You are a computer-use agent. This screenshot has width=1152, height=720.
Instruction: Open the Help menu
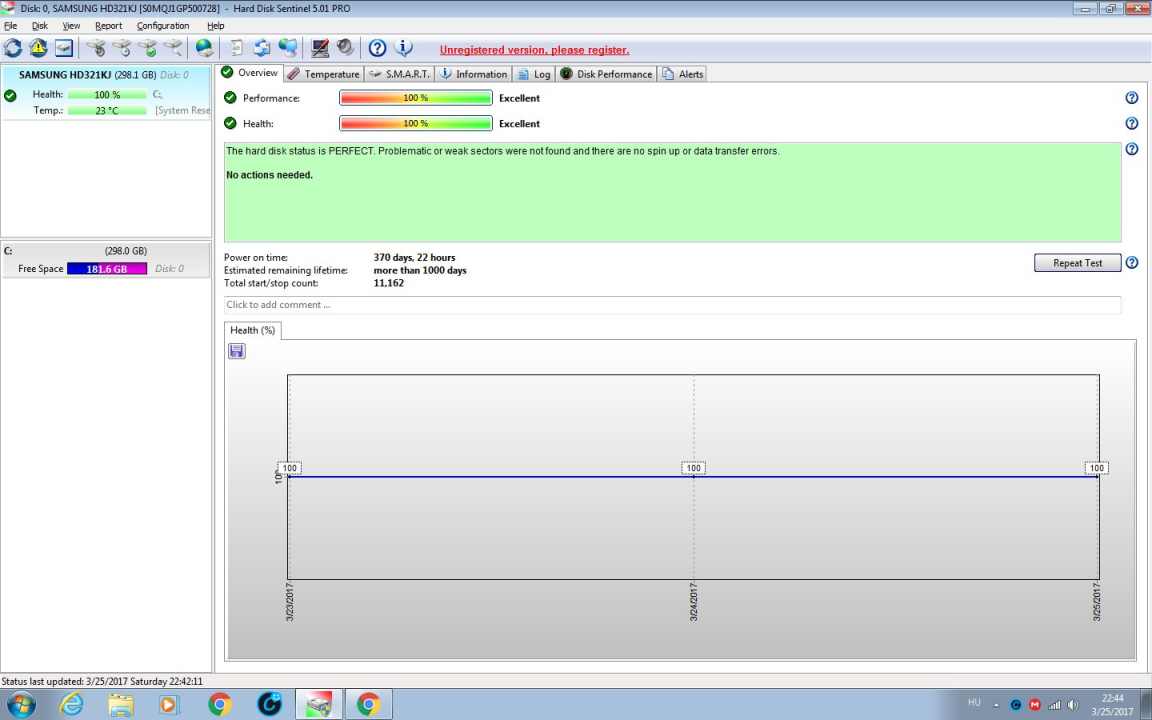pos(215,26)
